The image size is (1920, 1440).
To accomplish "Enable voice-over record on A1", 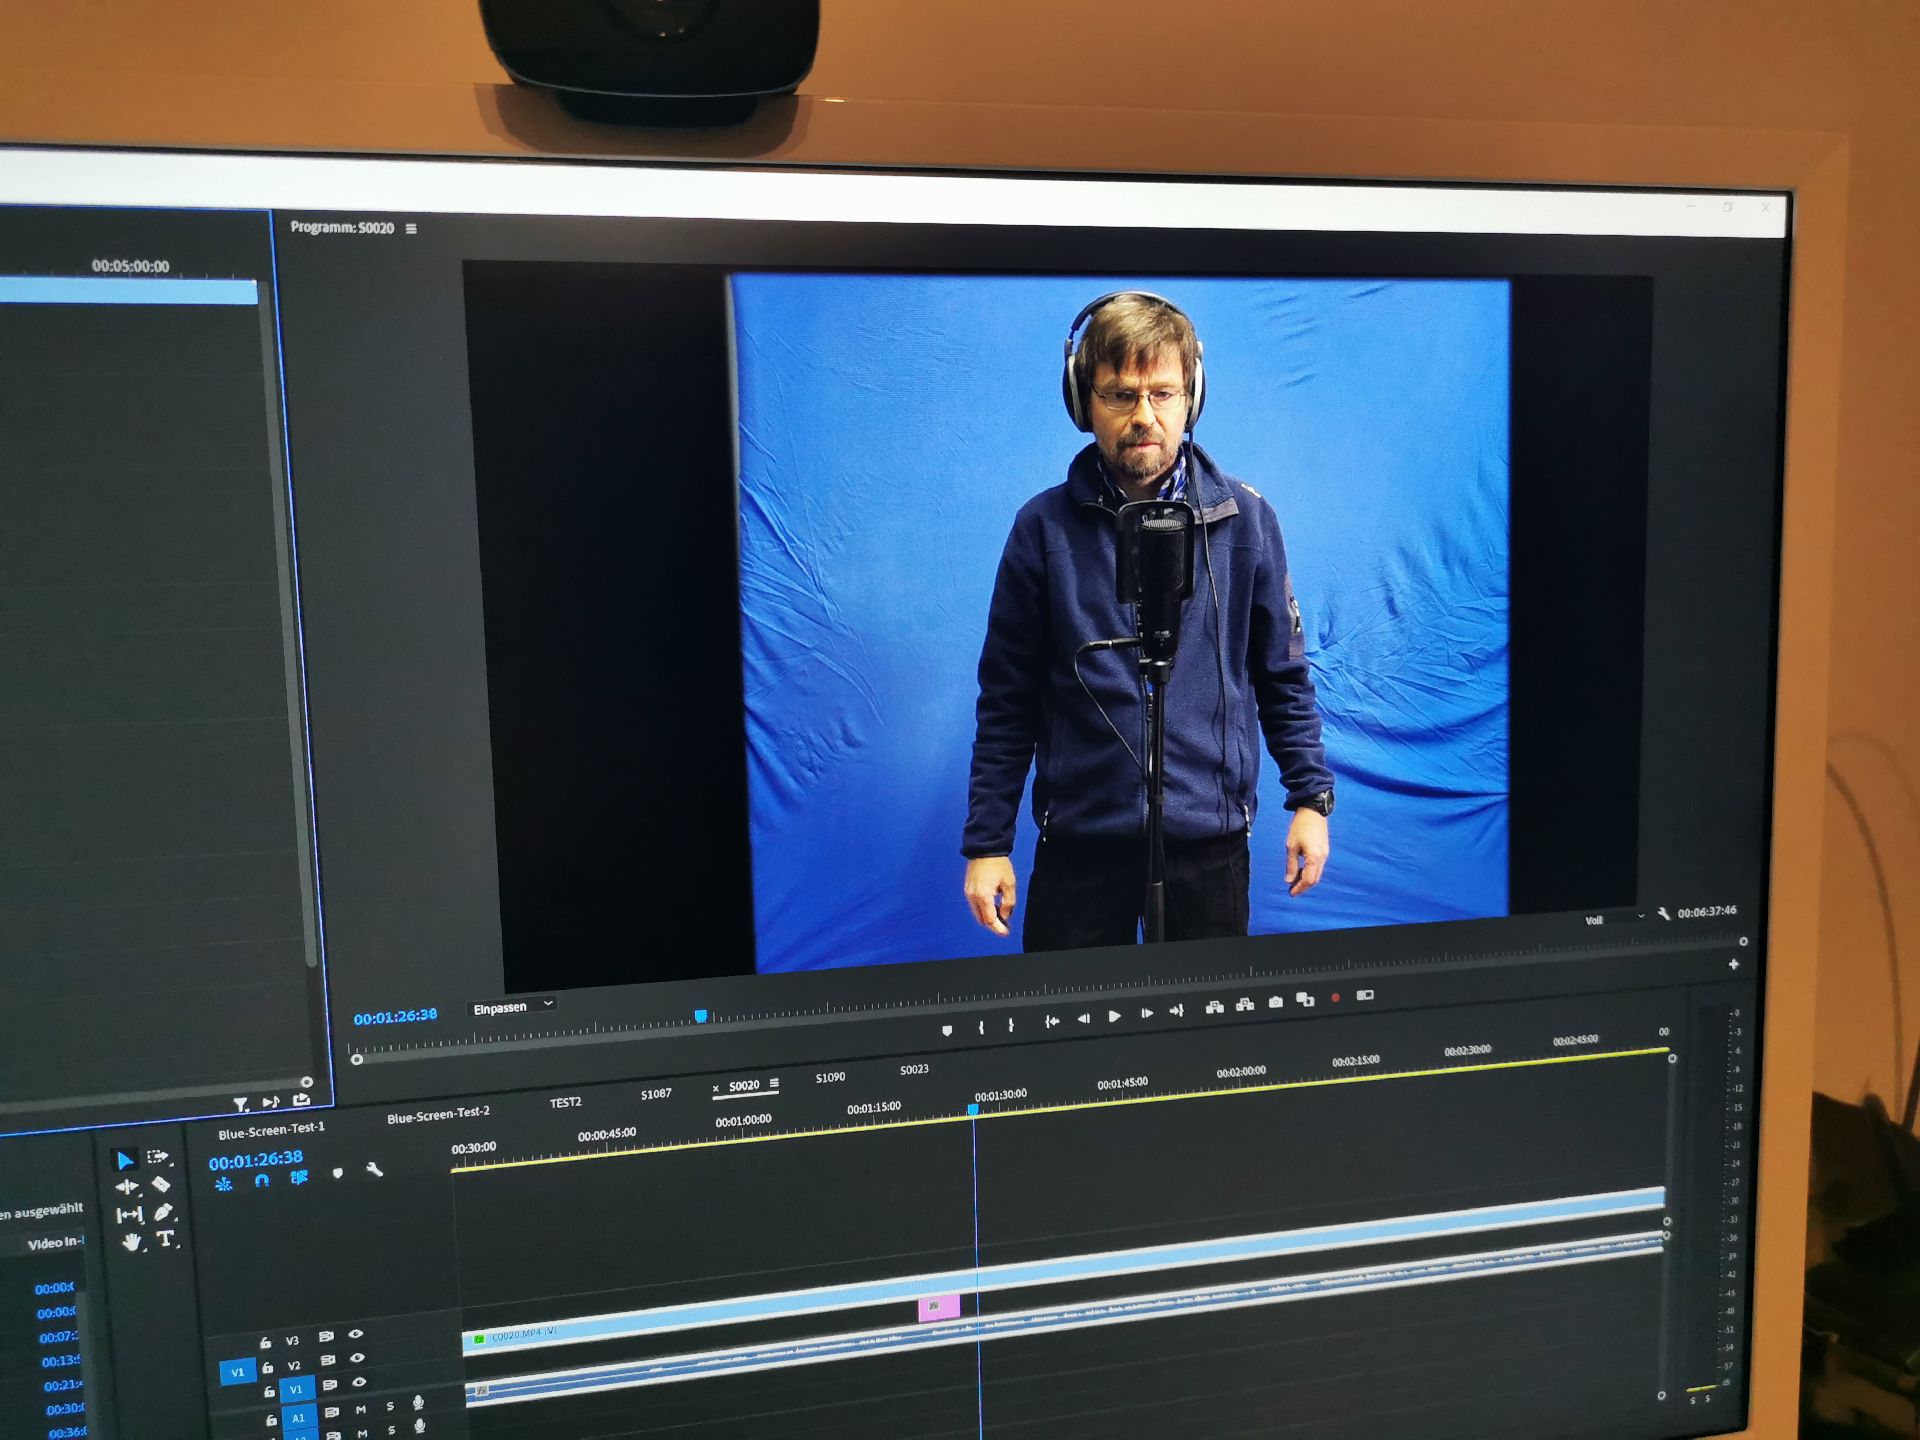I will [418, 1403].
